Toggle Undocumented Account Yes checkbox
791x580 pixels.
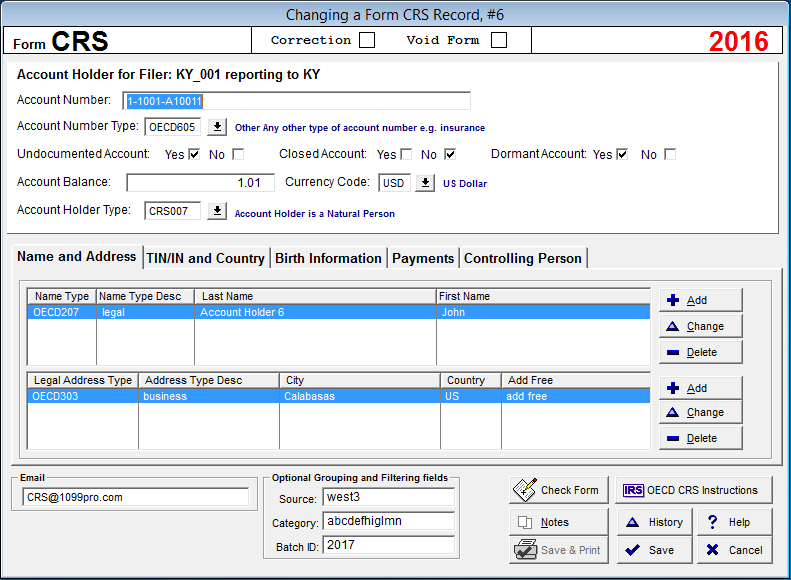[194, 154]
